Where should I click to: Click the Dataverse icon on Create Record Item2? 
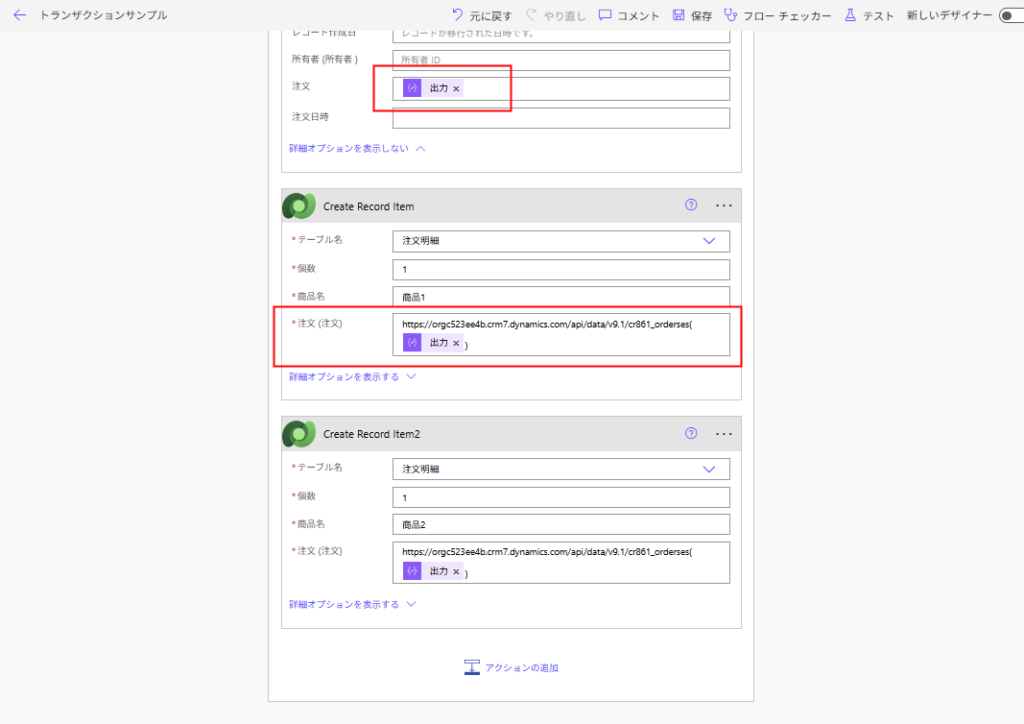(x=298, y=434)
